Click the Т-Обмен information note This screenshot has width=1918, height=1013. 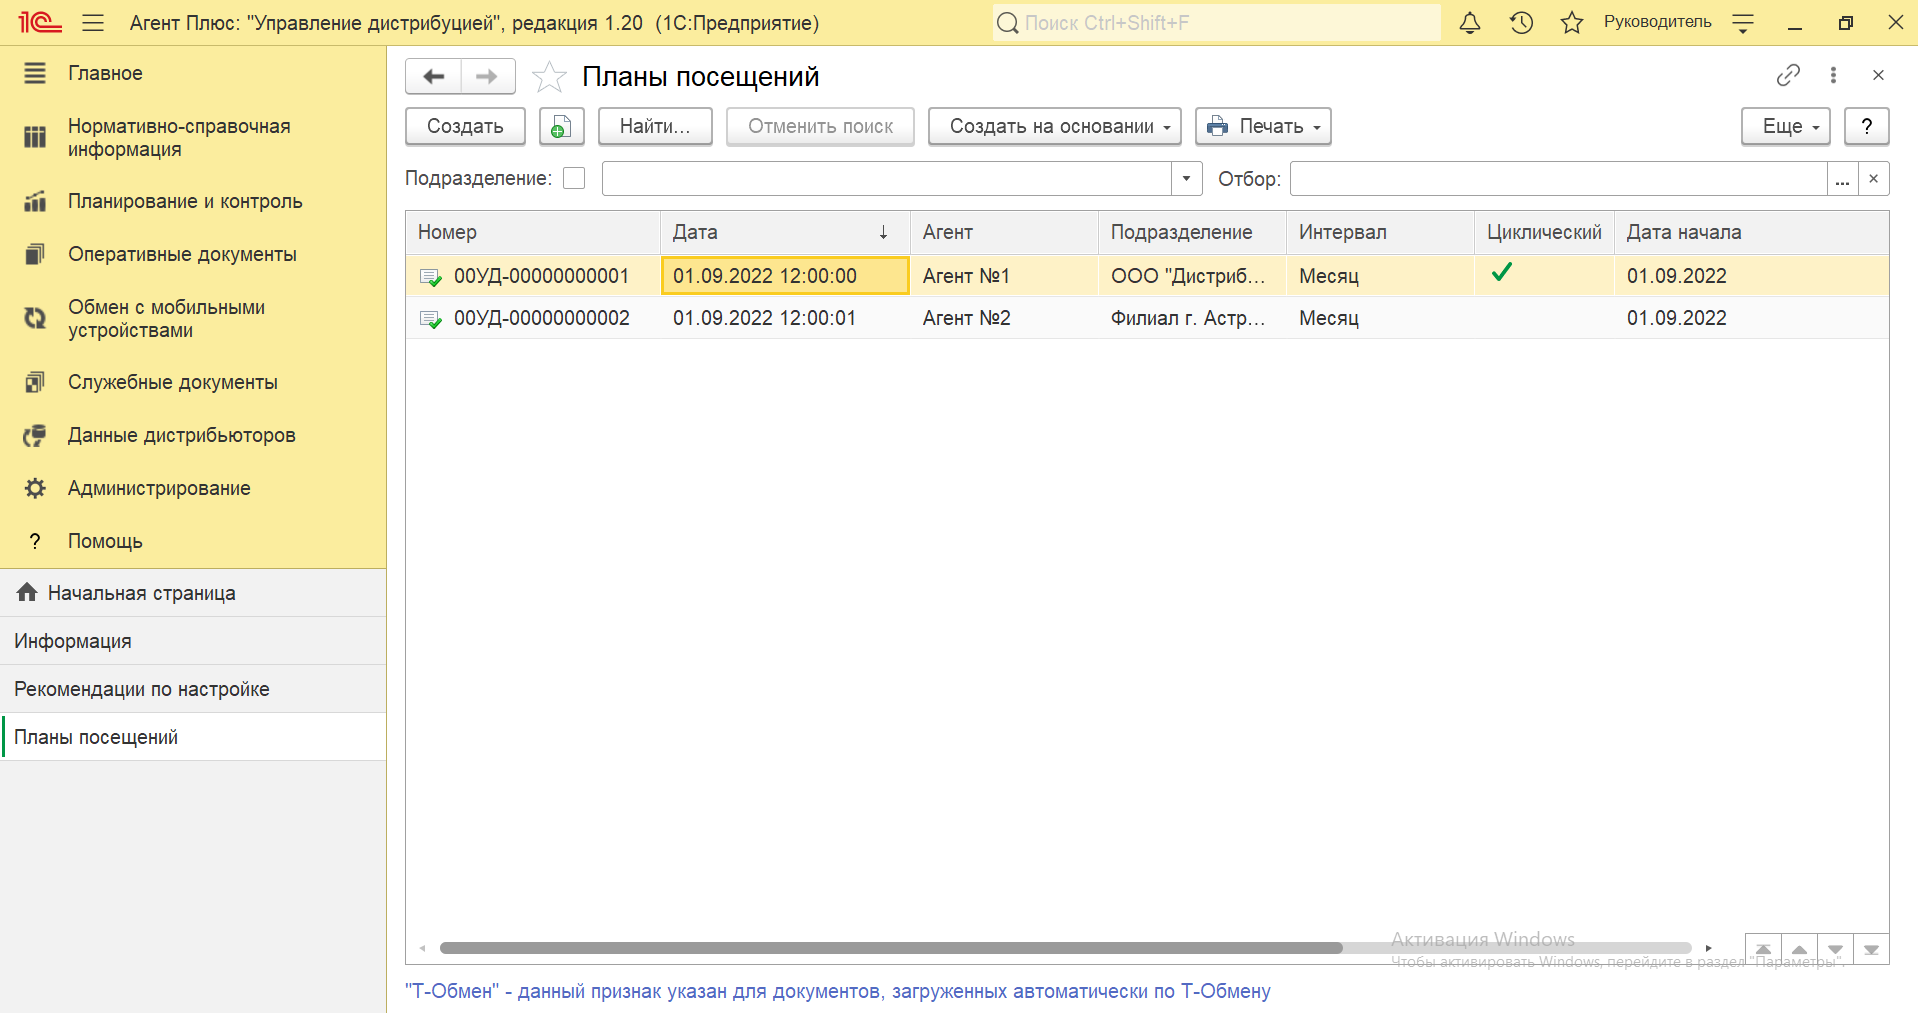(838, 991)
